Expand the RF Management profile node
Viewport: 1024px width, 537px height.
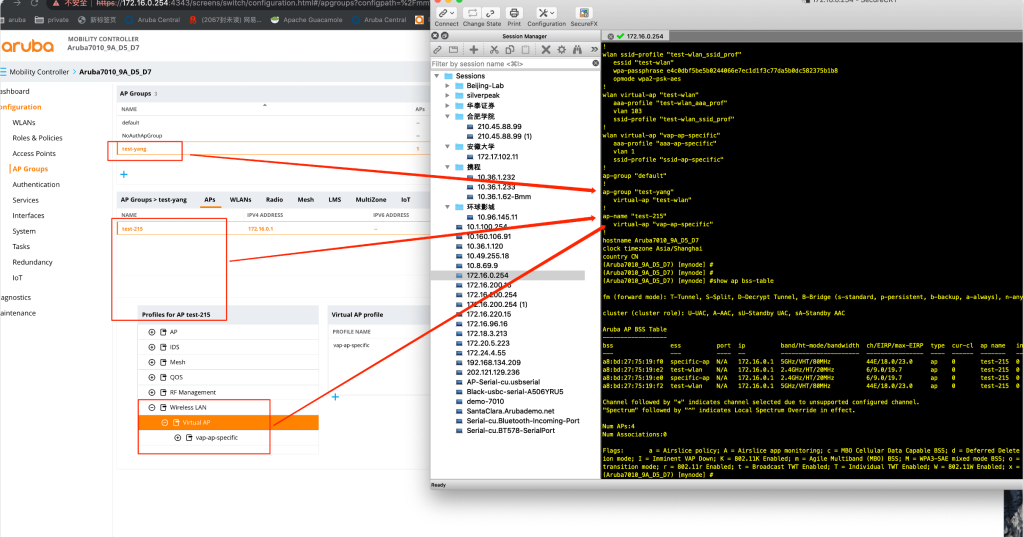(152, 393)
